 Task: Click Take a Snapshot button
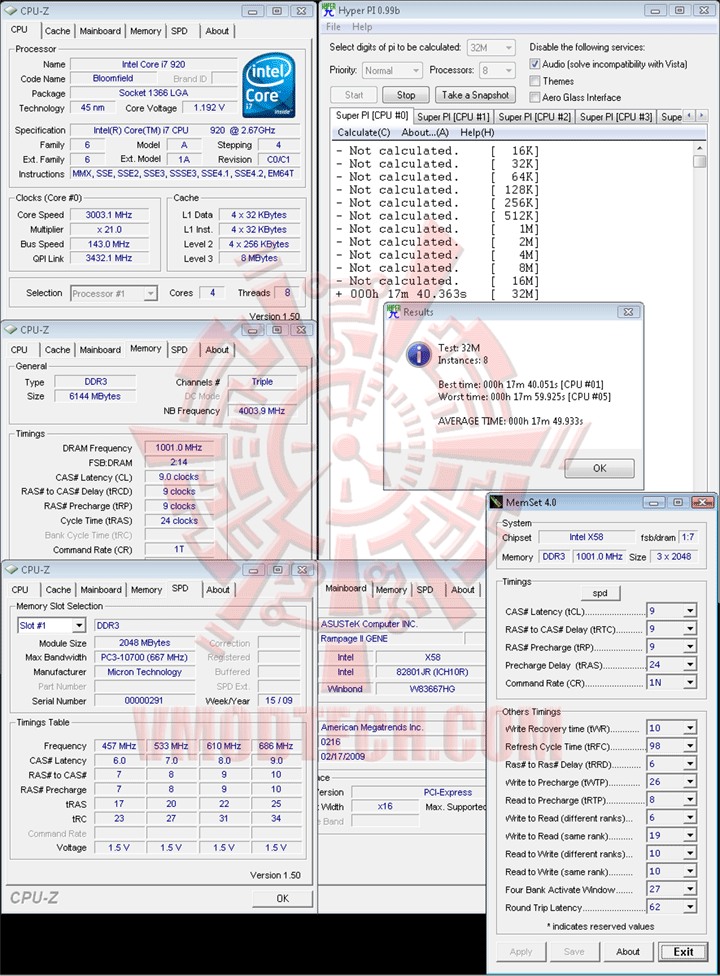(x=475, y=95)
